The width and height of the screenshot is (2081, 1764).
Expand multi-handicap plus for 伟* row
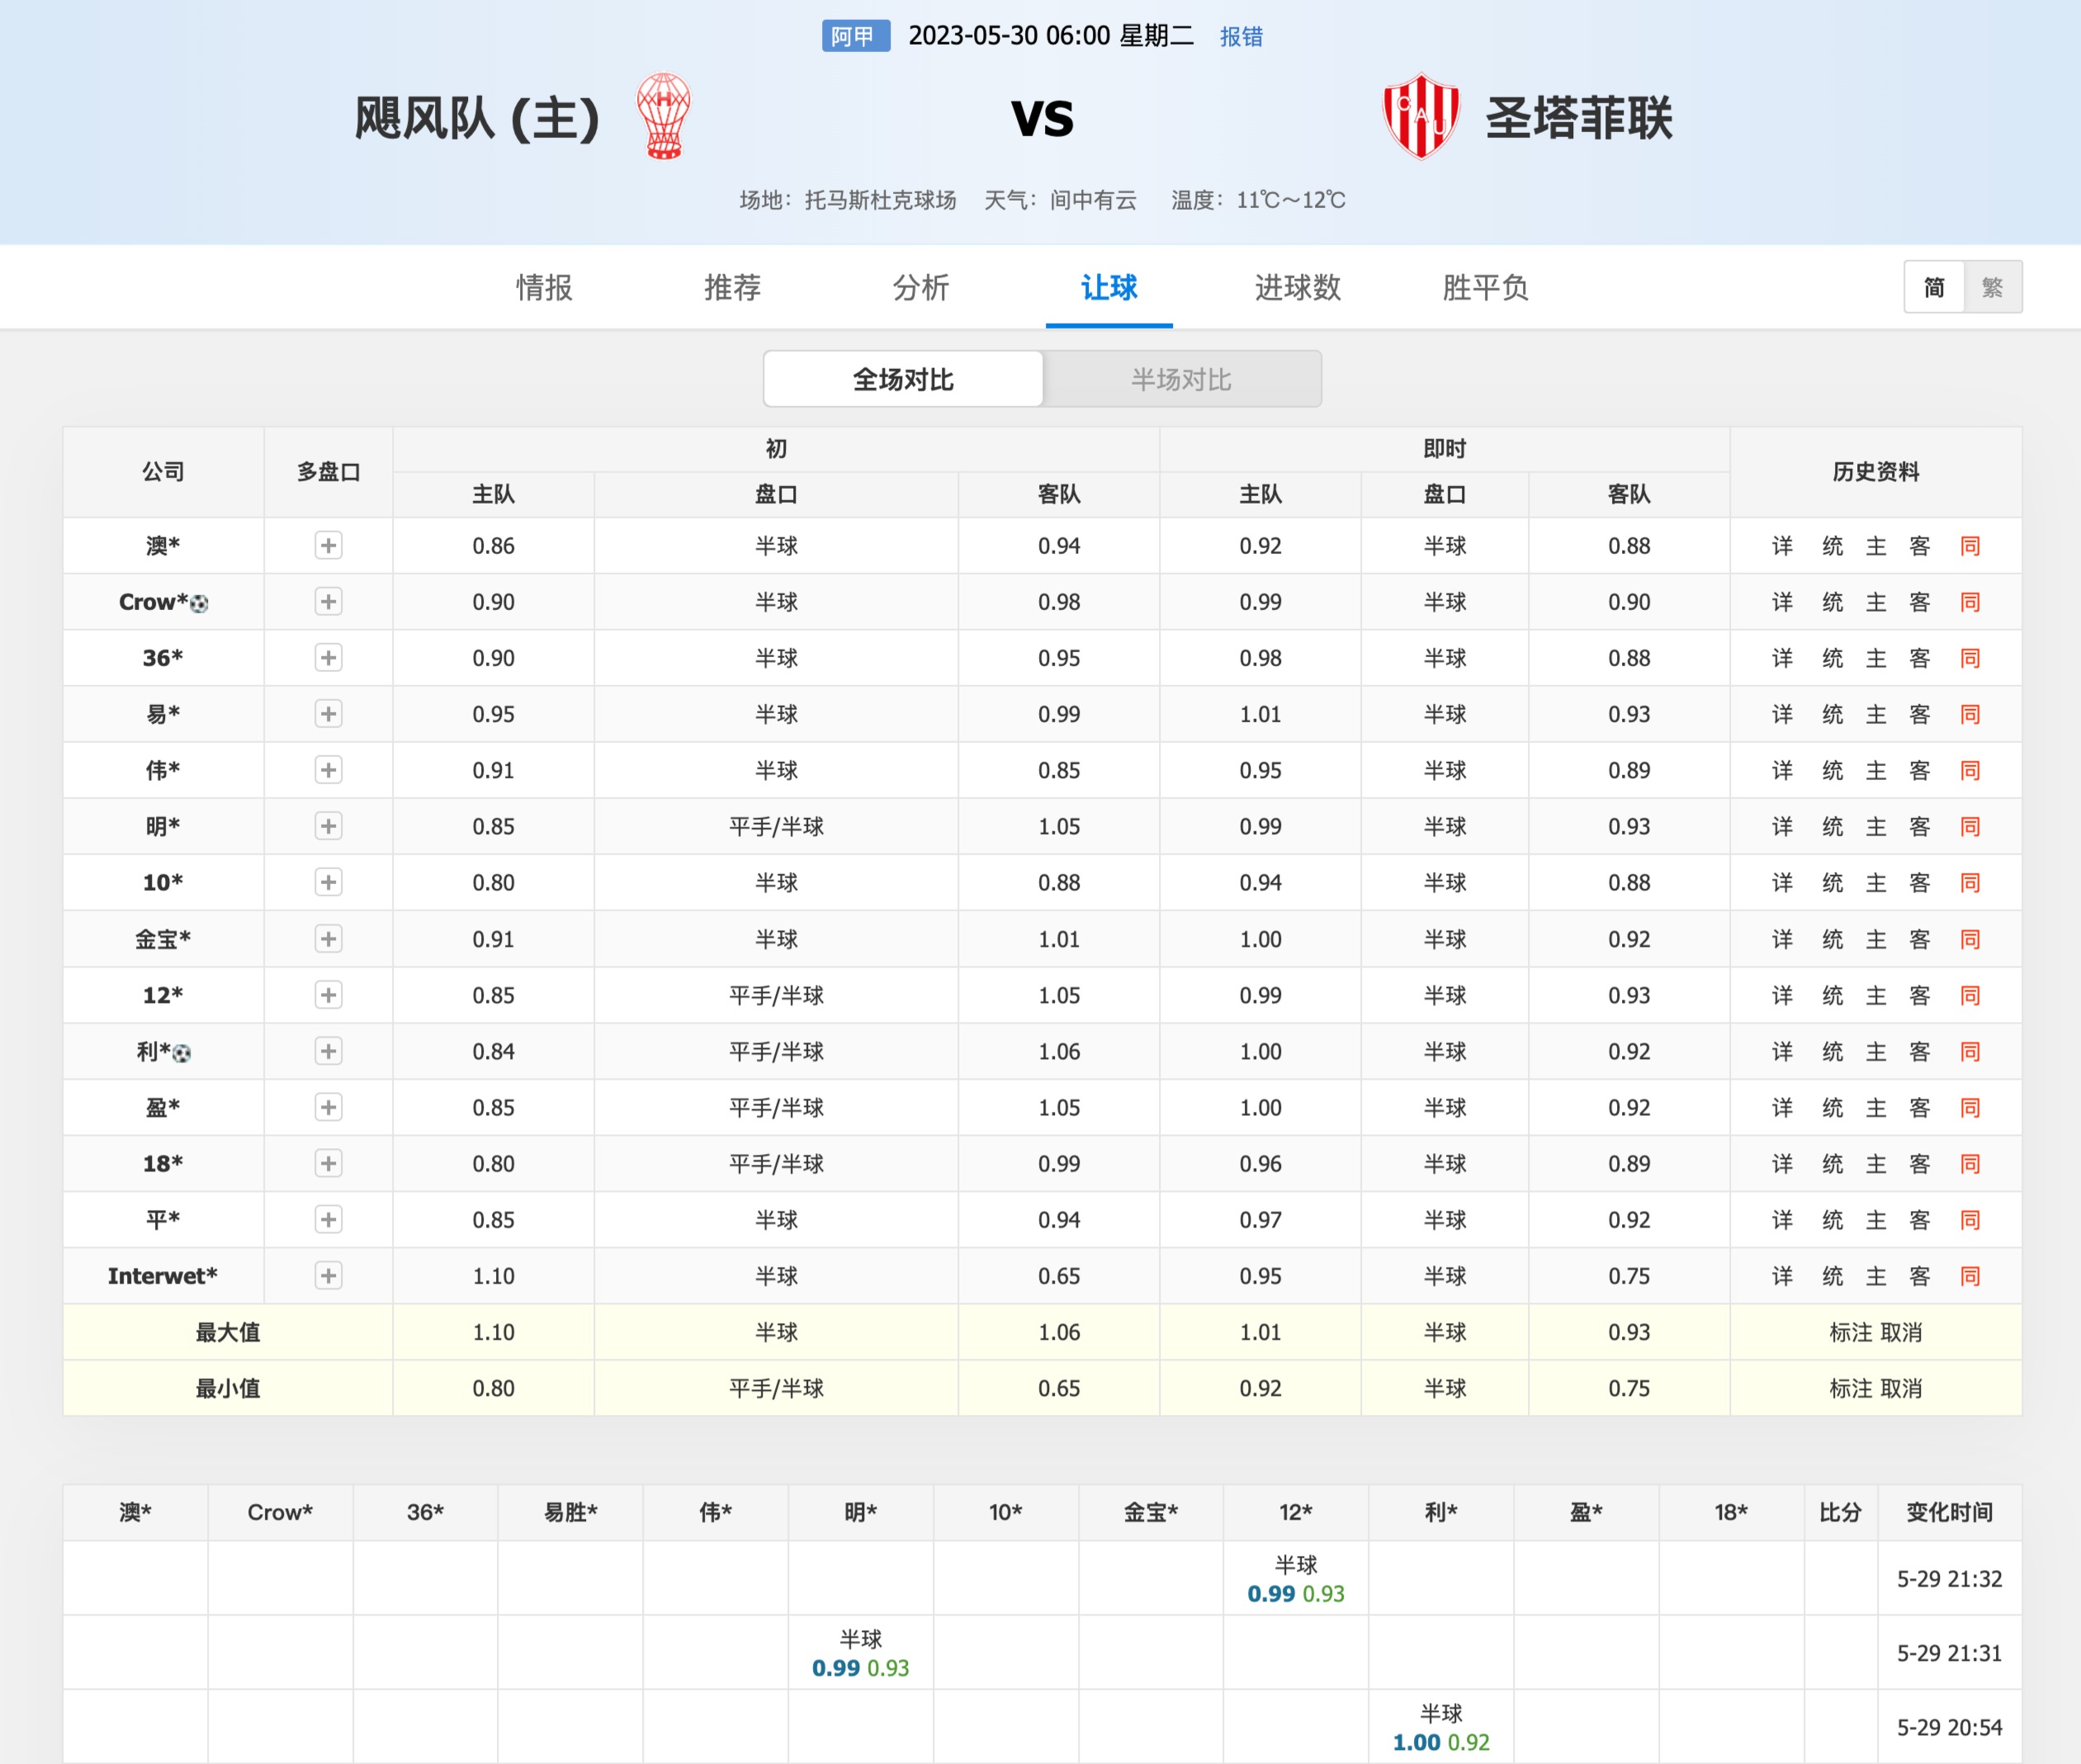(x=328, y=769)
